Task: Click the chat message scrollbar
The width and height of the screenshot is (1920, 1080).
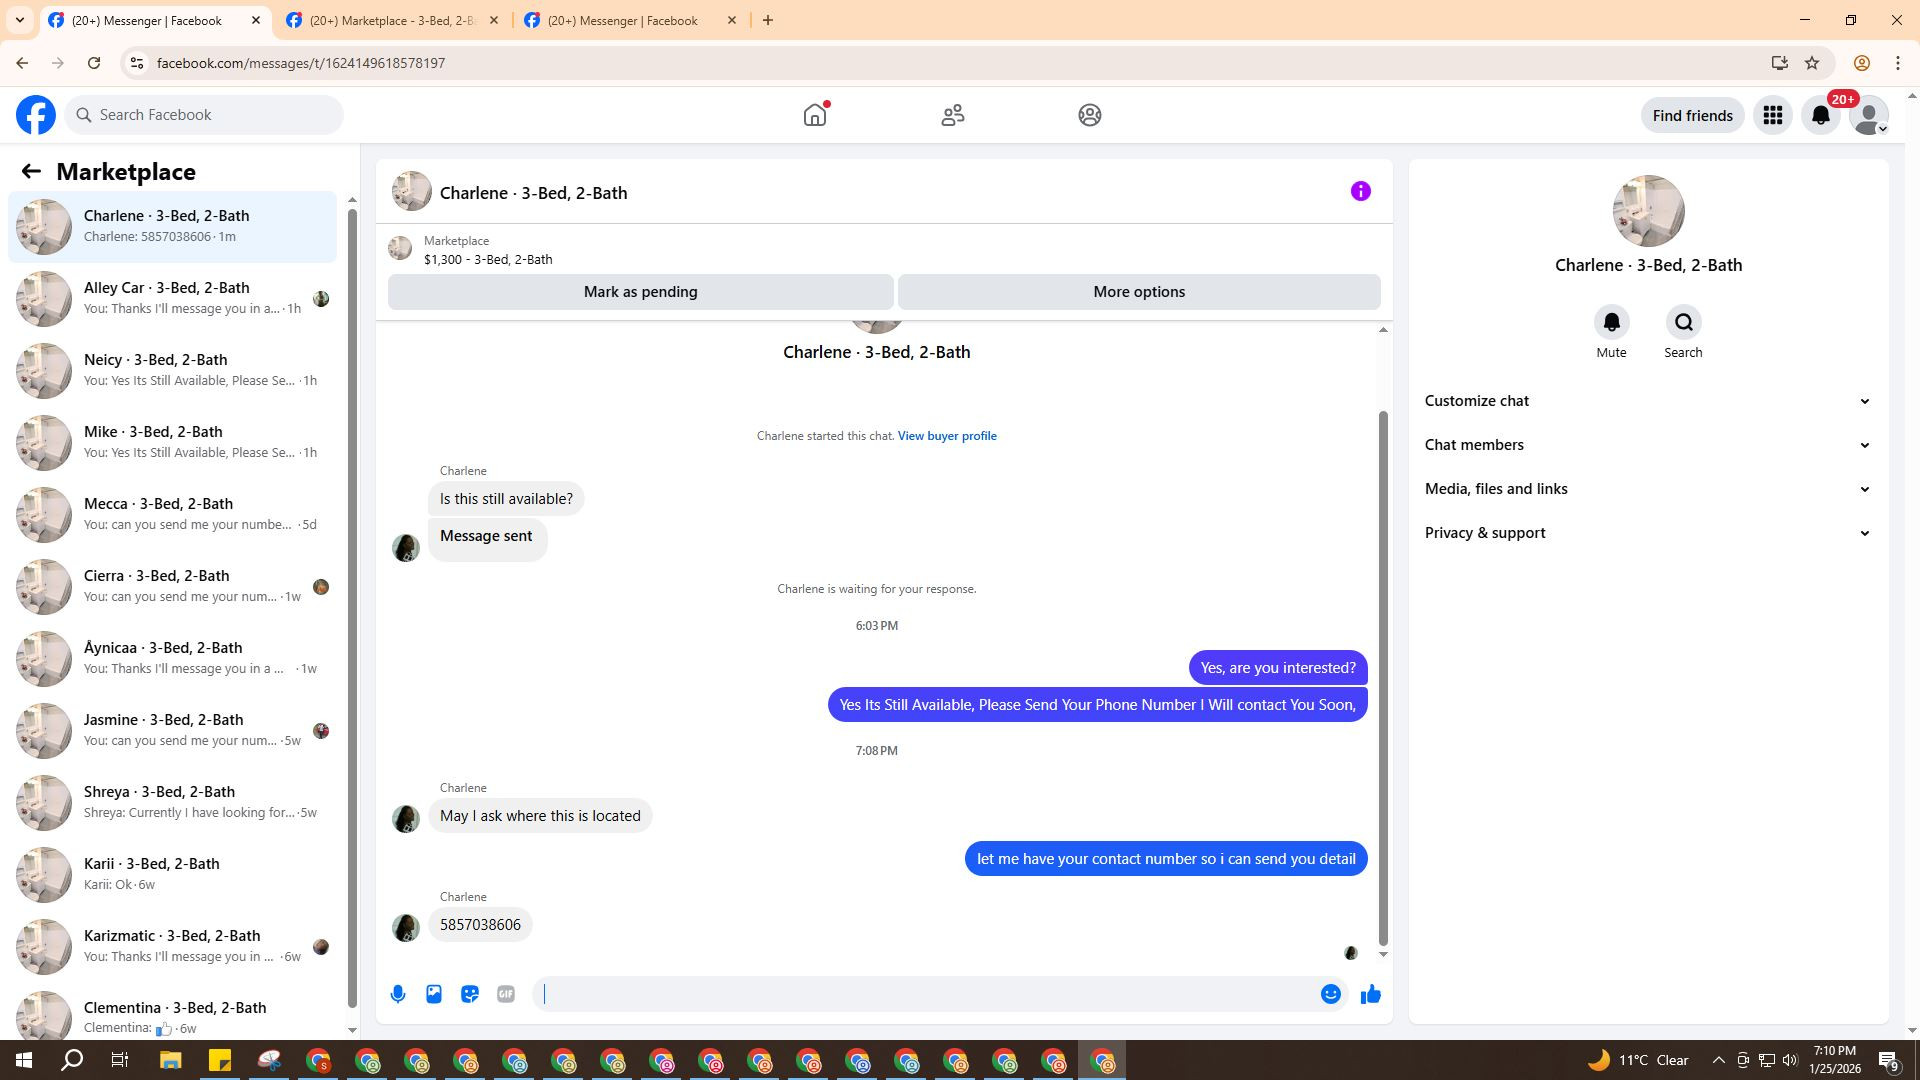Action: coord(1383,677)
